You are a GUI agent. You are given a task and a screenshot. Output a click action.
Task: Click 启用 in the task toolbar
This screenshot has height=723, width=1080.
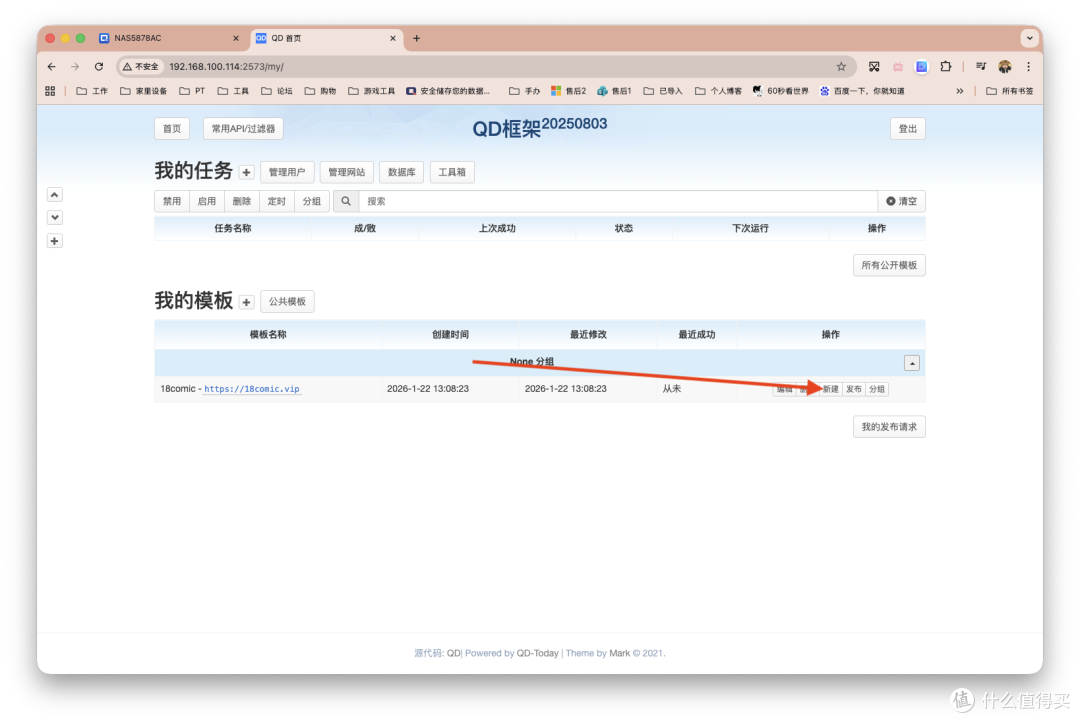pyautogui.click(x=207, y=201)
